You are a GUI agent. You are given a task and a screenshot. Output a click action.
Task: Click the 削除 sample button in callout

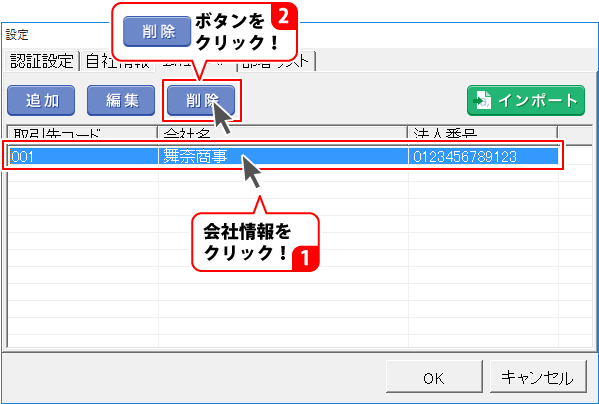tap(157, 31)
